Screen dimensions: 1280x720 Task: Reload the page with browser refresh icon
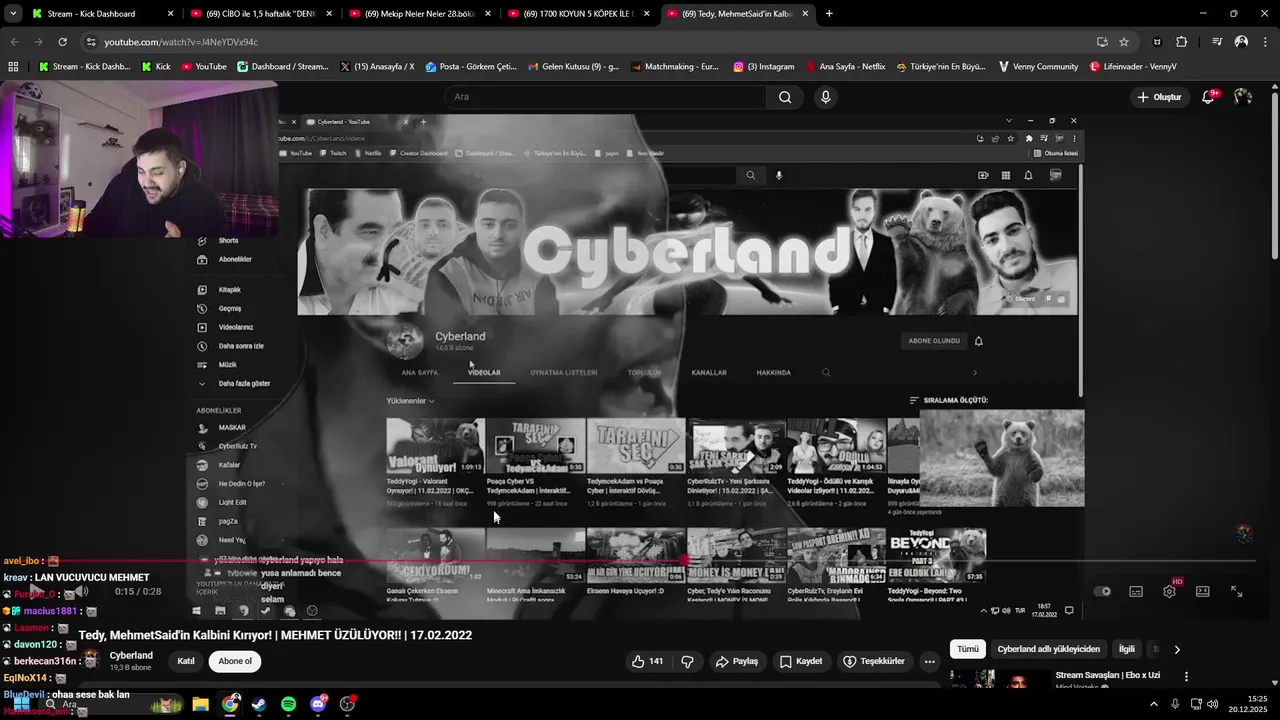(62, 42)
